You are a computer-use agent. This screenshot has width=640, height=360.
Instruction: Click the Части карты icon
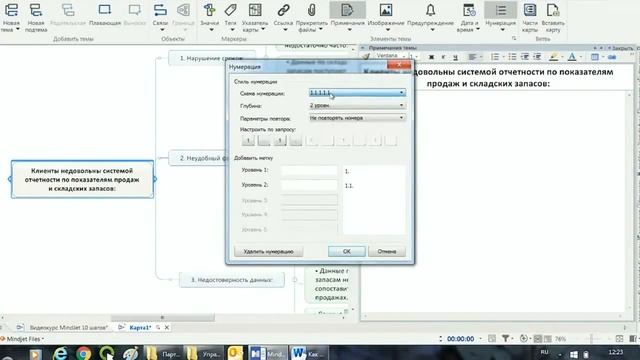tap(530, 10)
